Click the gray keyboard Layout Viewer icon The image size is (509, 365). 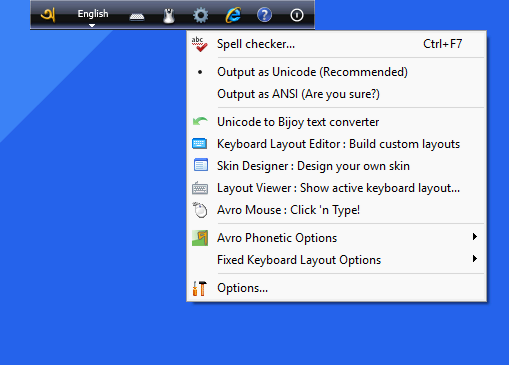point(200,188)
